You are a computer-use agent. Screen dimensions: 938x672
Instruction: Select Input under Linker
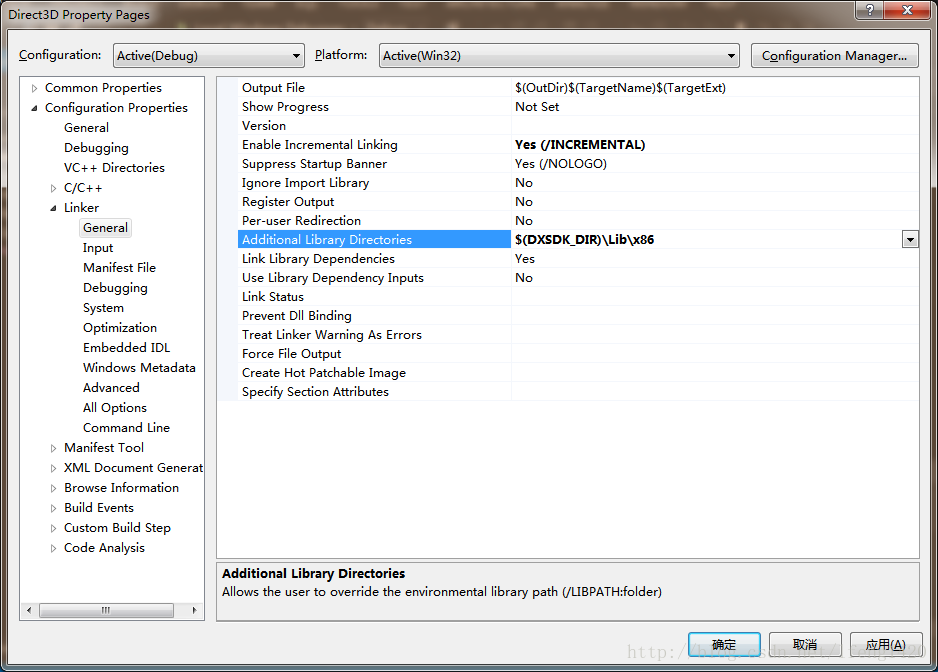[98, 248]
